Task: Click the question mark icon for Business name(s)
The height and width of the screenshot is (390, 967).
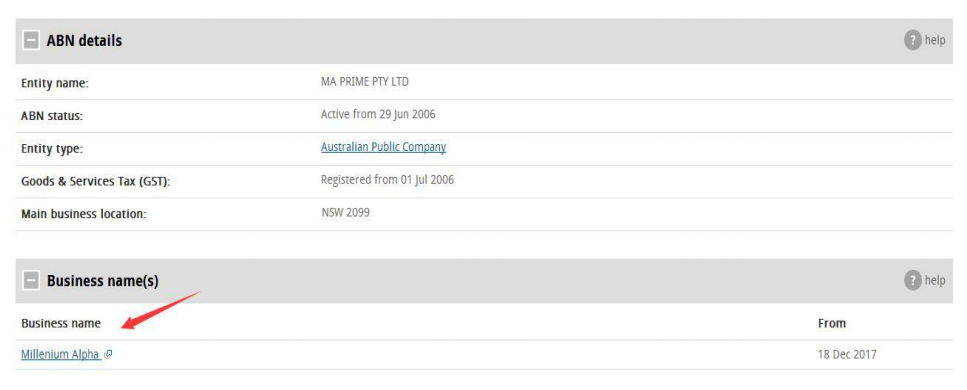Action: click(913, 281)
